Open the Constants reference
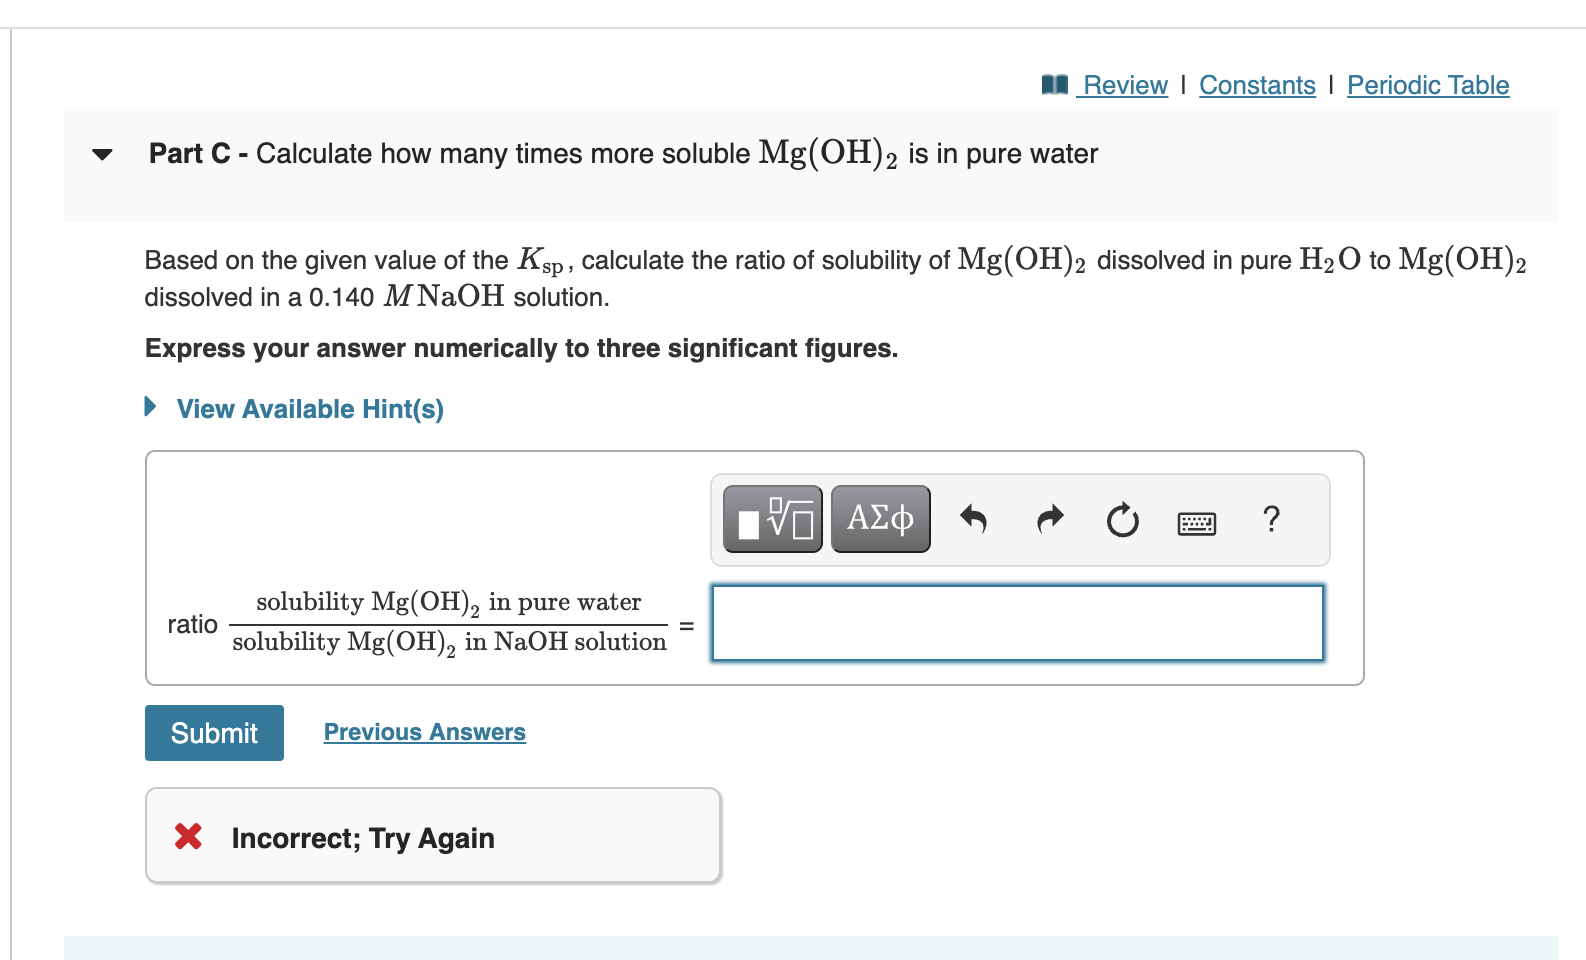Image resolution: width=1586 pixels, height=960 pixels. click(1257, 85)
